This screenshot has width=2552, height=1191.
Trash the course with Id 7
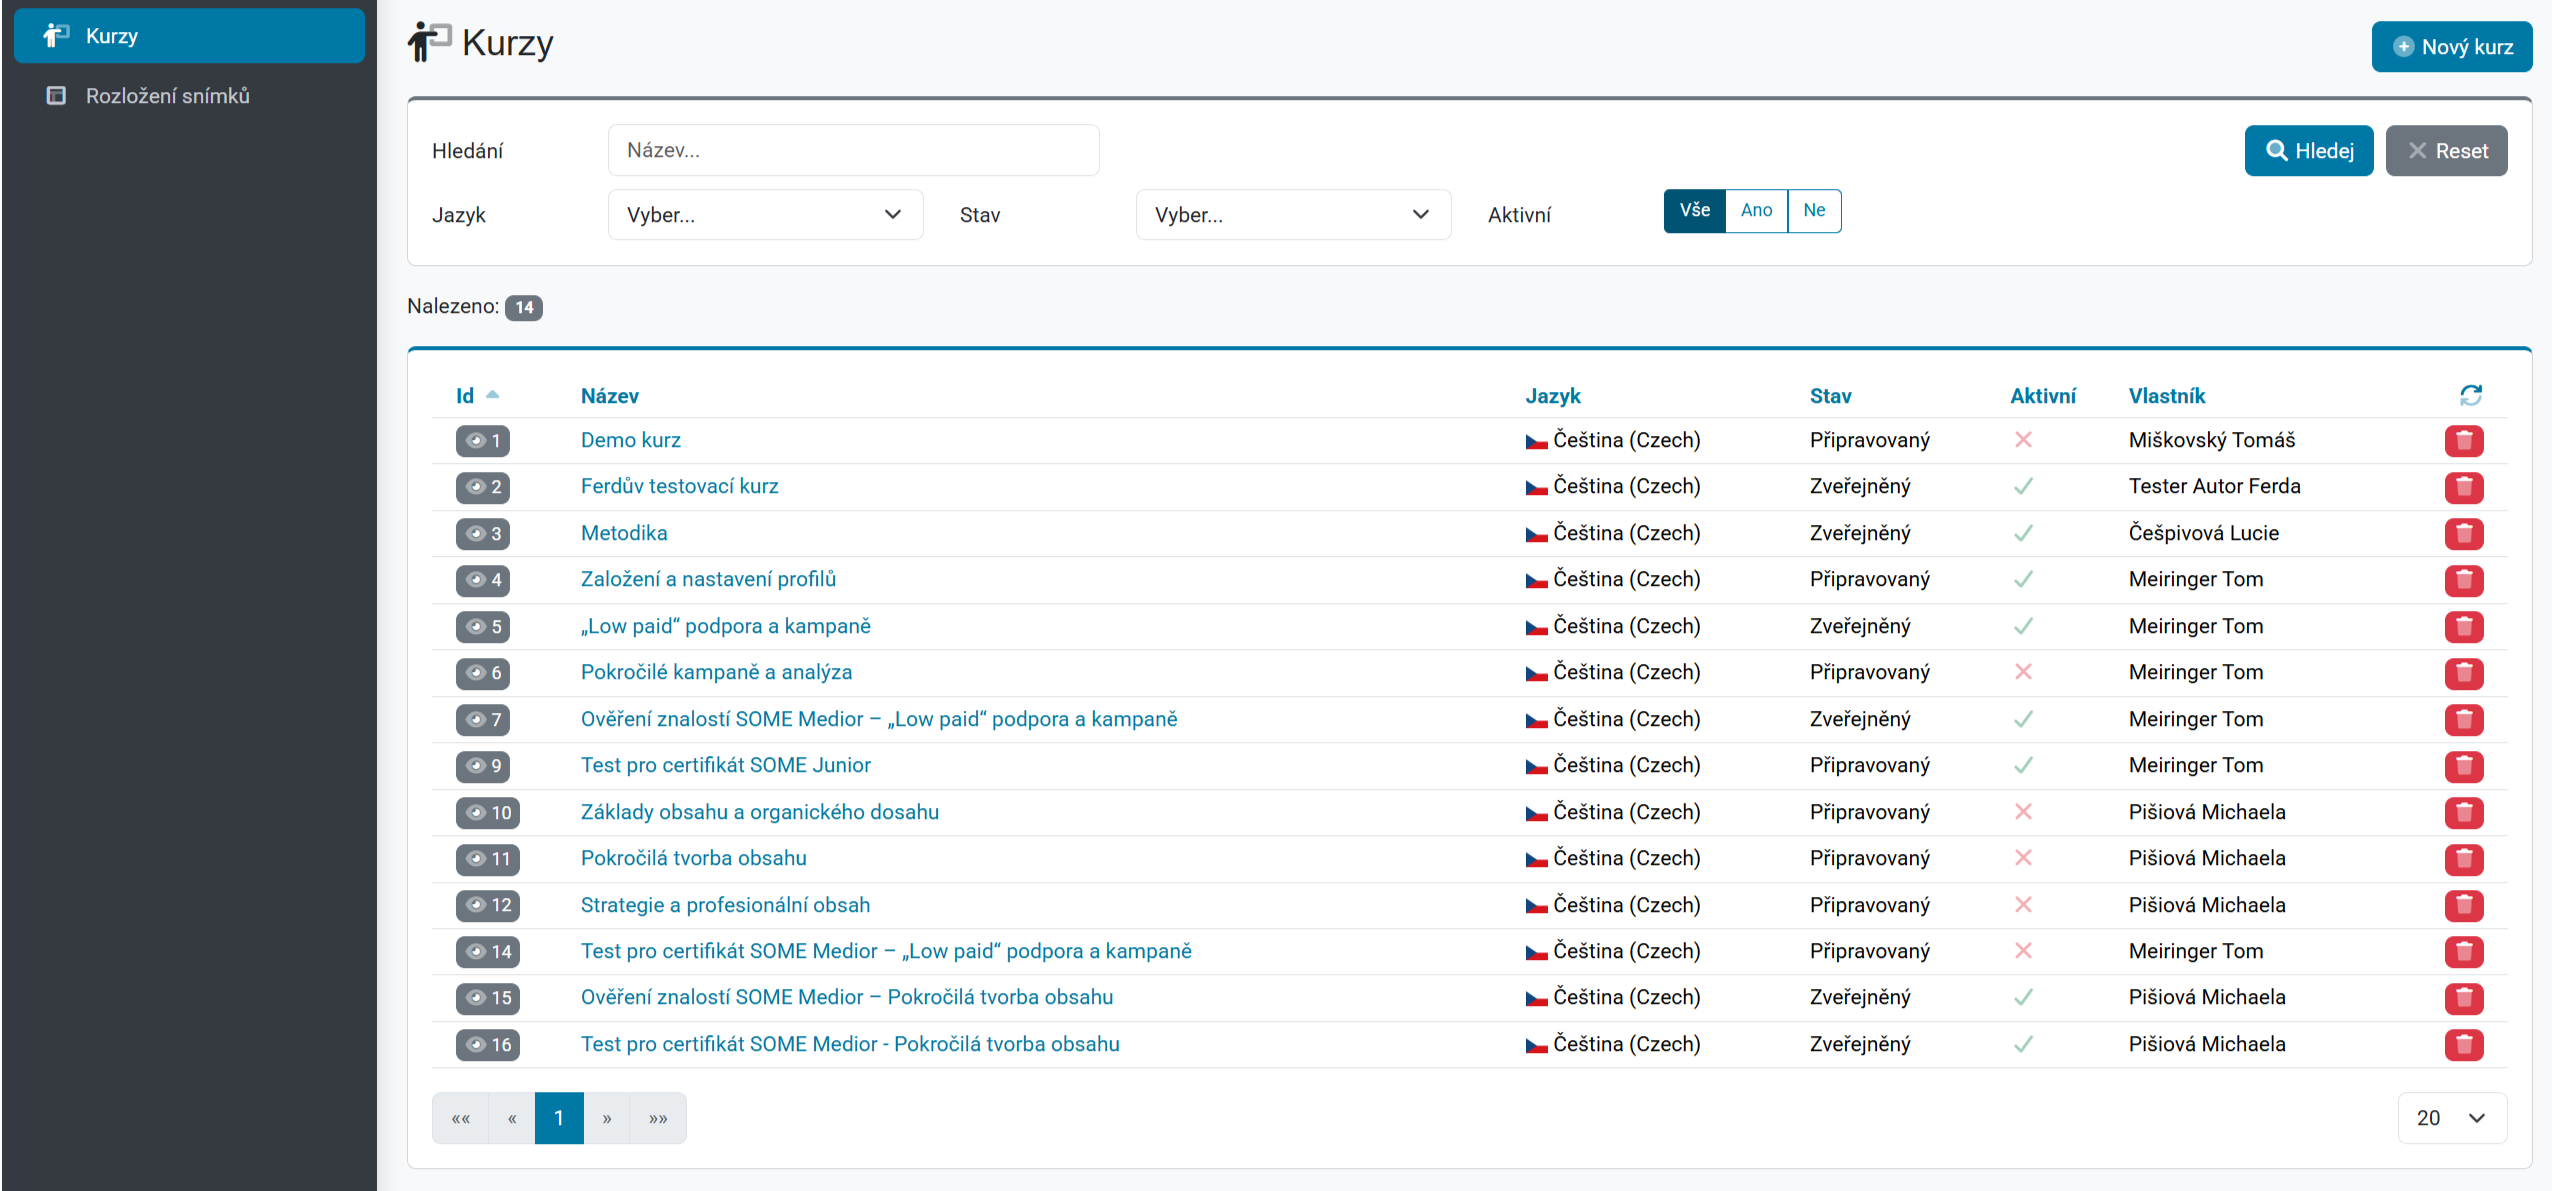tap(2464, 720)
